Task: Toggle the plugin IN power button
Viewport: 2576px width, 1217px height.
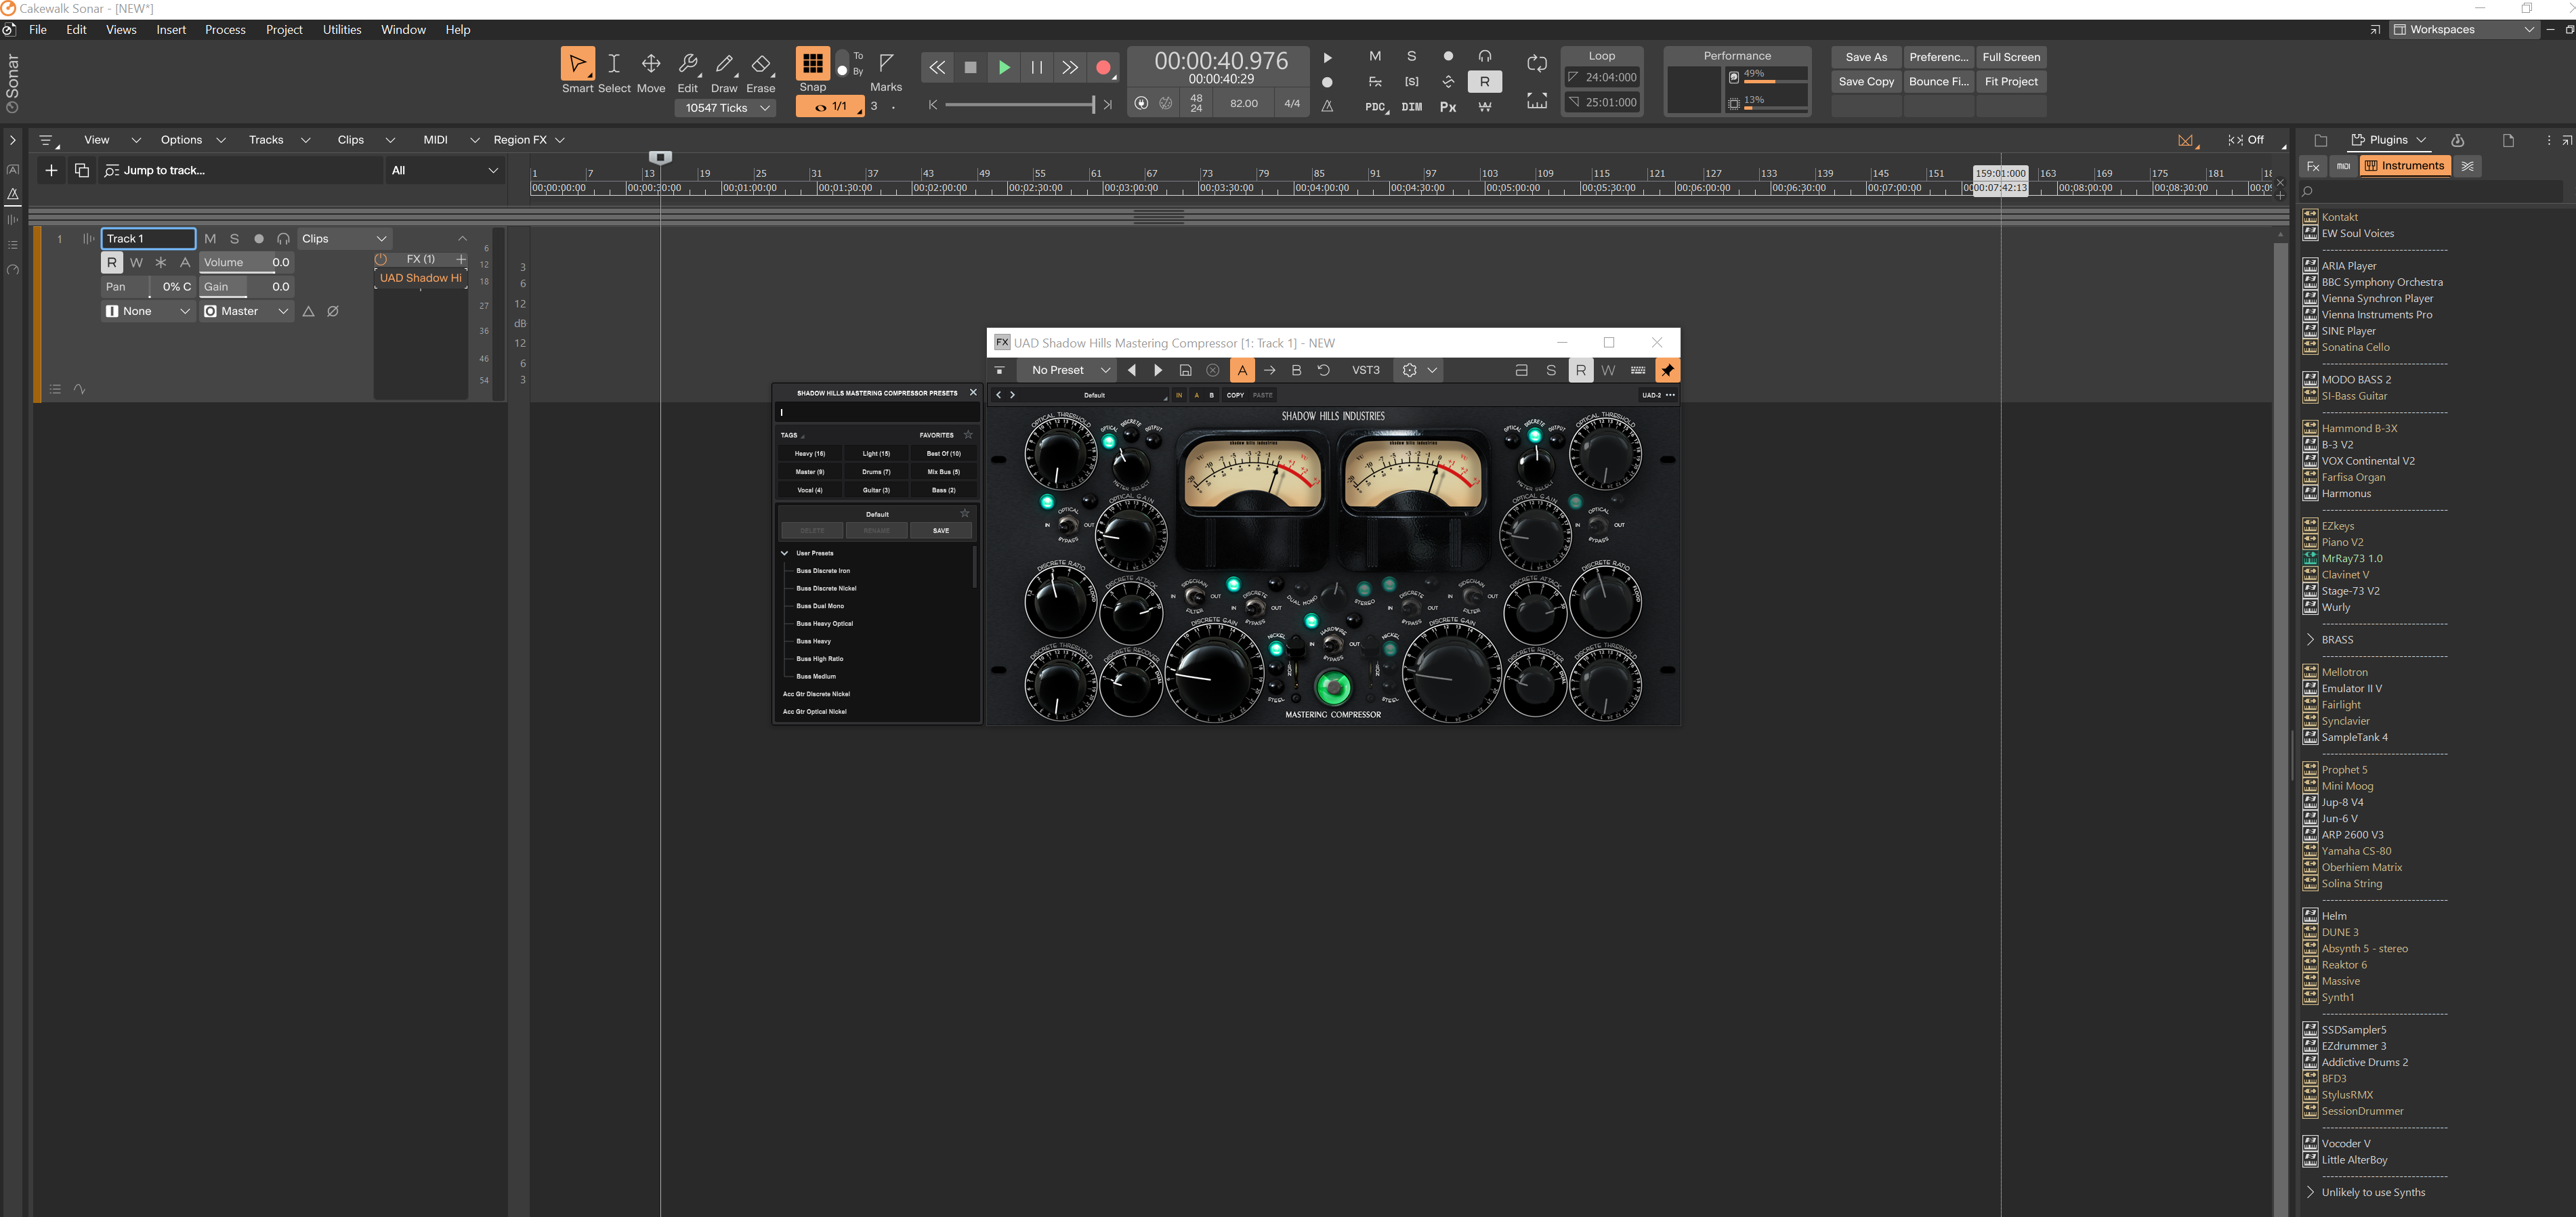Action: pos(1179,395)
